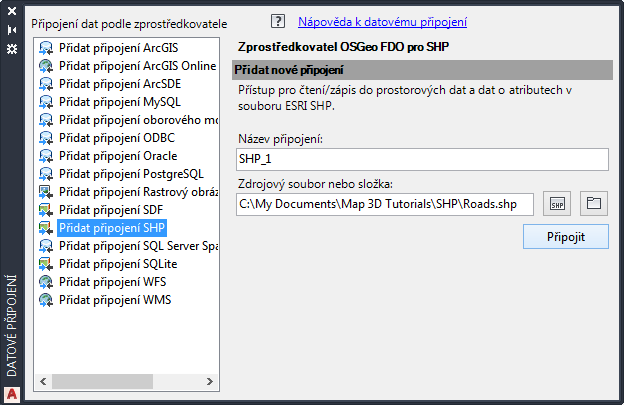
Task: Open palette properties gear icon
Action: [12, 49]
